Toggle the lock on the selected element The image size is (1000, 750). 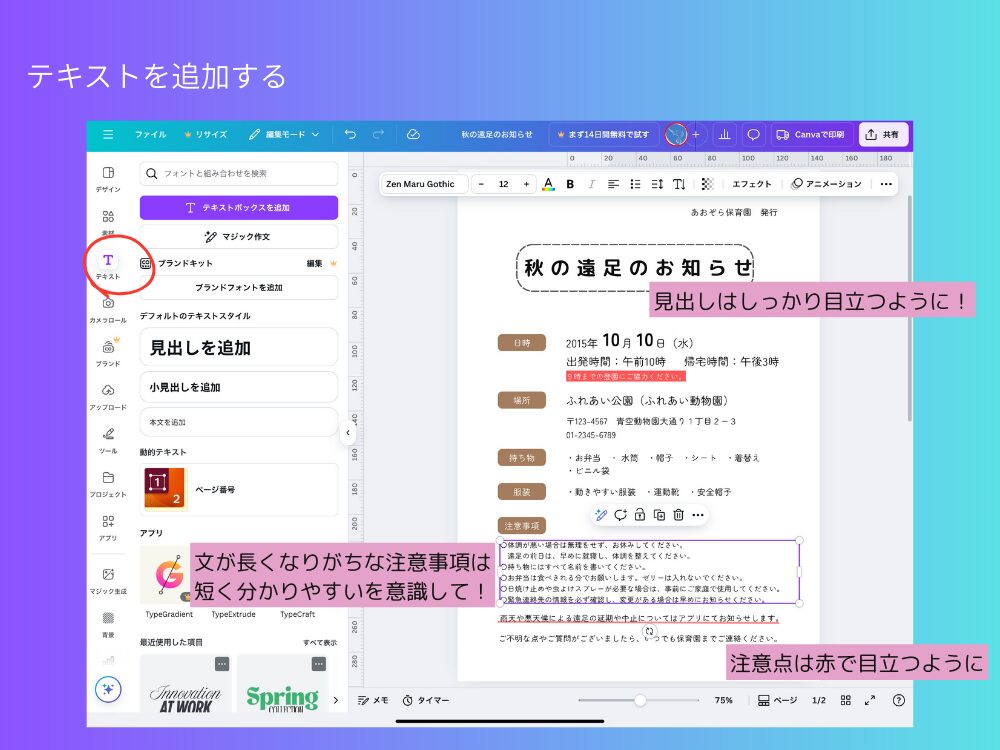coord(640,514)
